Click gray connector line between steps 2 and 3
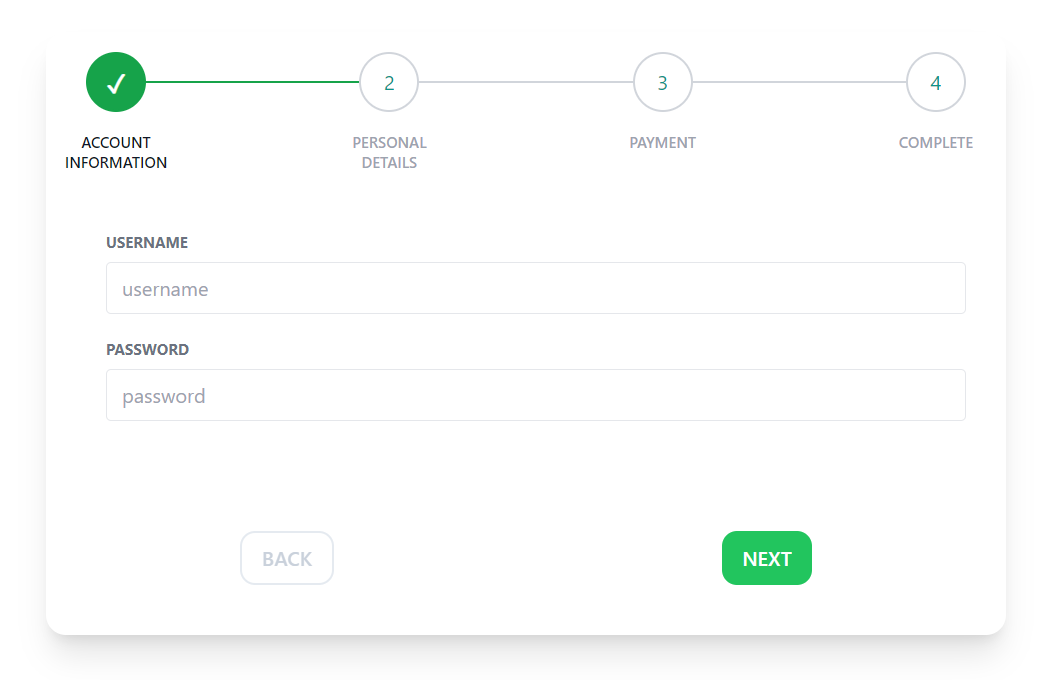Image resolution: width=1042 pixels, height=680 pixels. click(525, 82)
